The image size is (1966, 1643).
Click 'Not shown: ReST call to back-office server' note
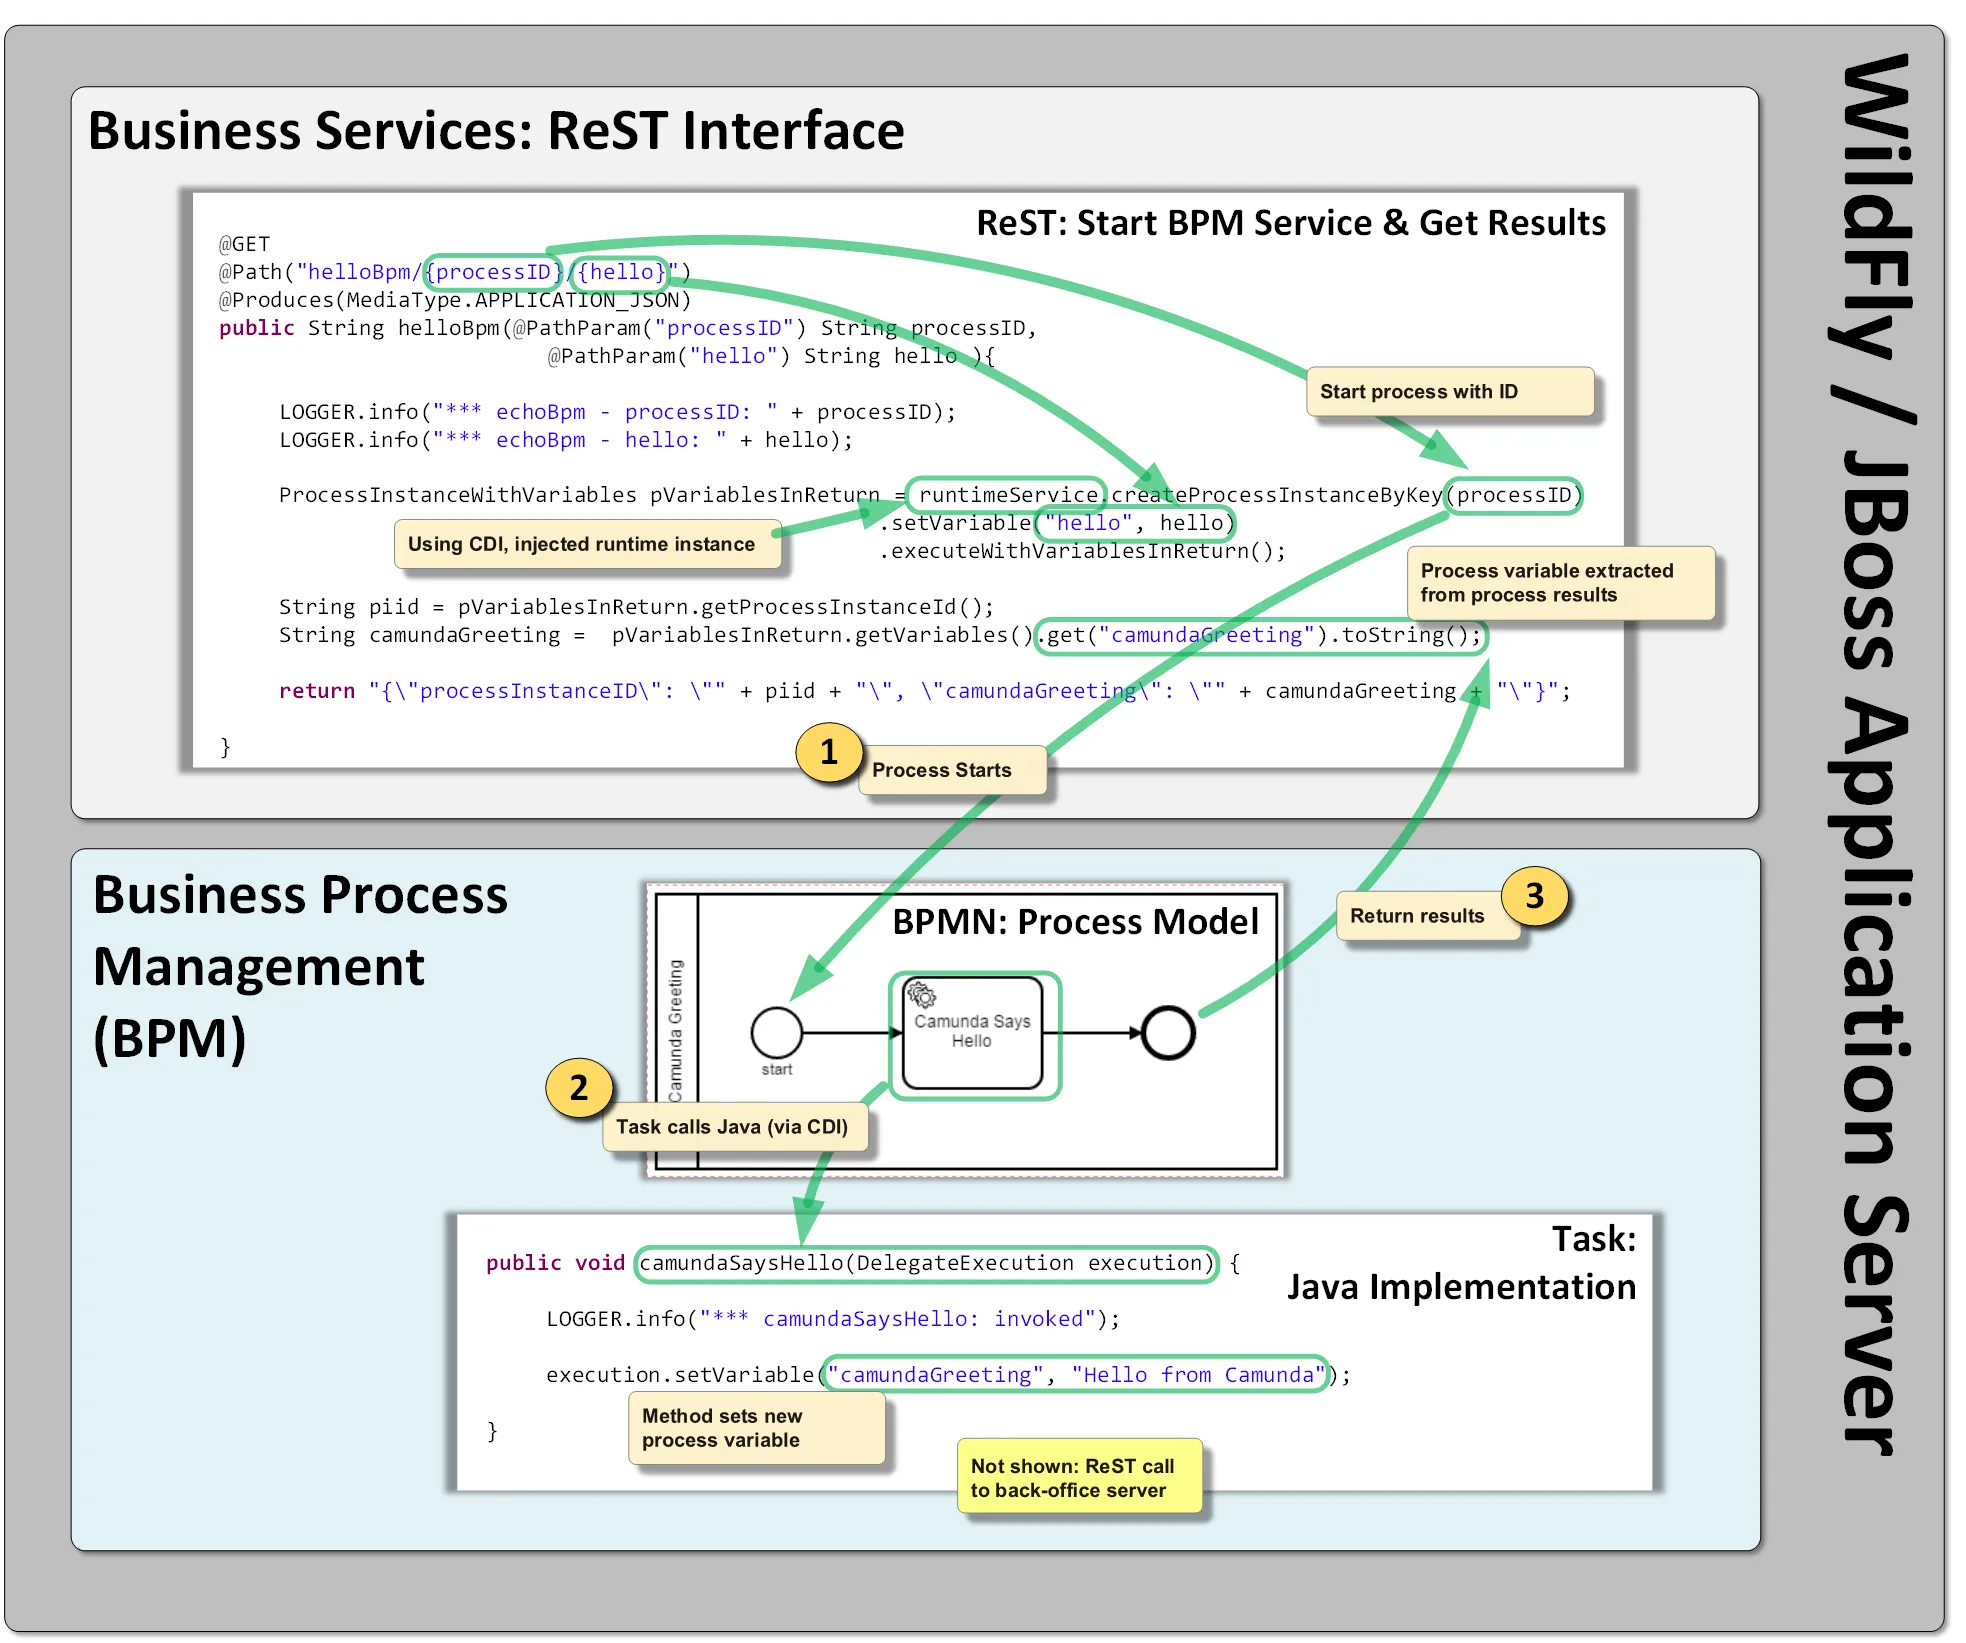tap(1079, 1477)
